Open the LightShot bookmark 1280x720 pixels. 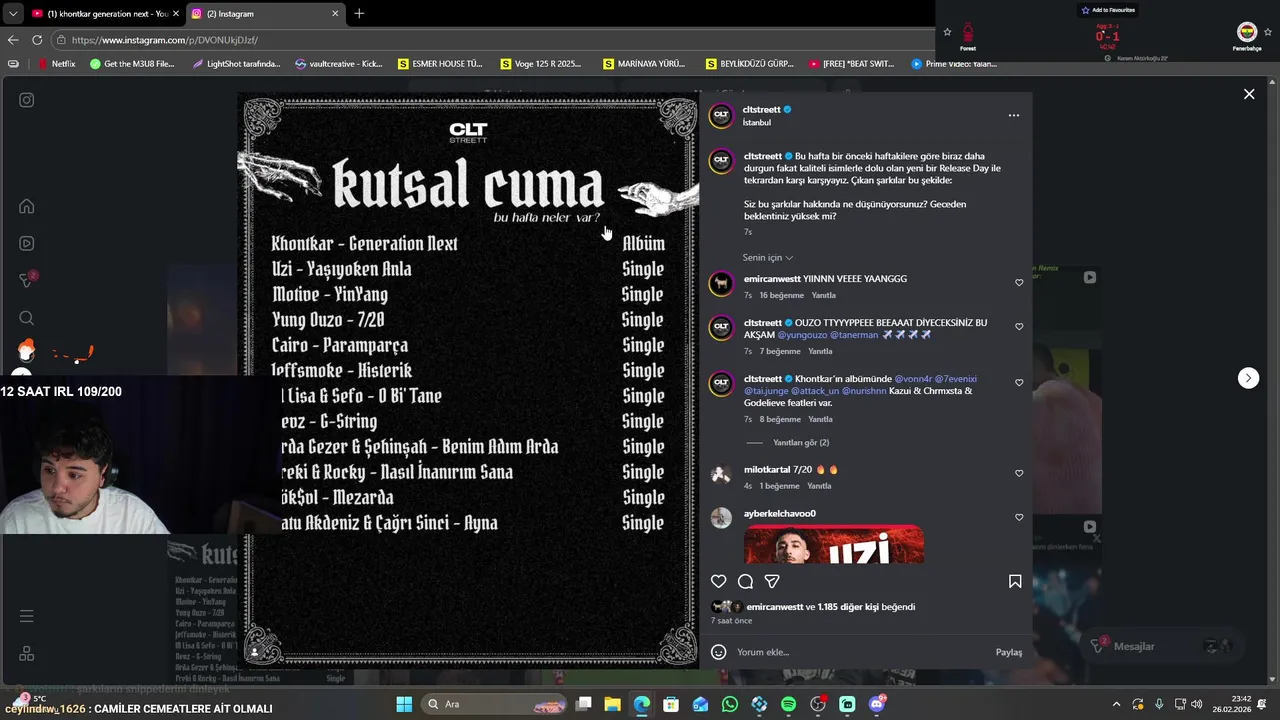tap(235, 64)
